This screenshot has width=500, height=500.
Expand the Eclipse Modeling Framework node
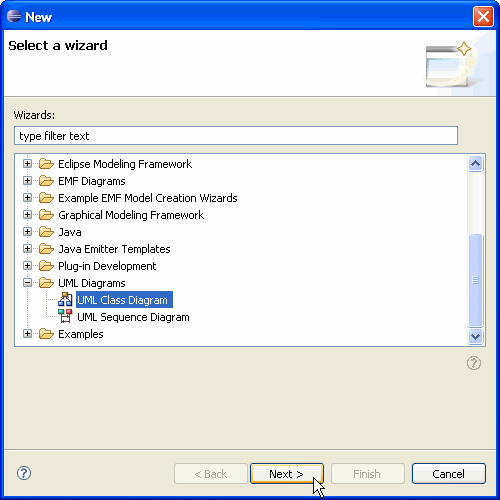point(27,164)
